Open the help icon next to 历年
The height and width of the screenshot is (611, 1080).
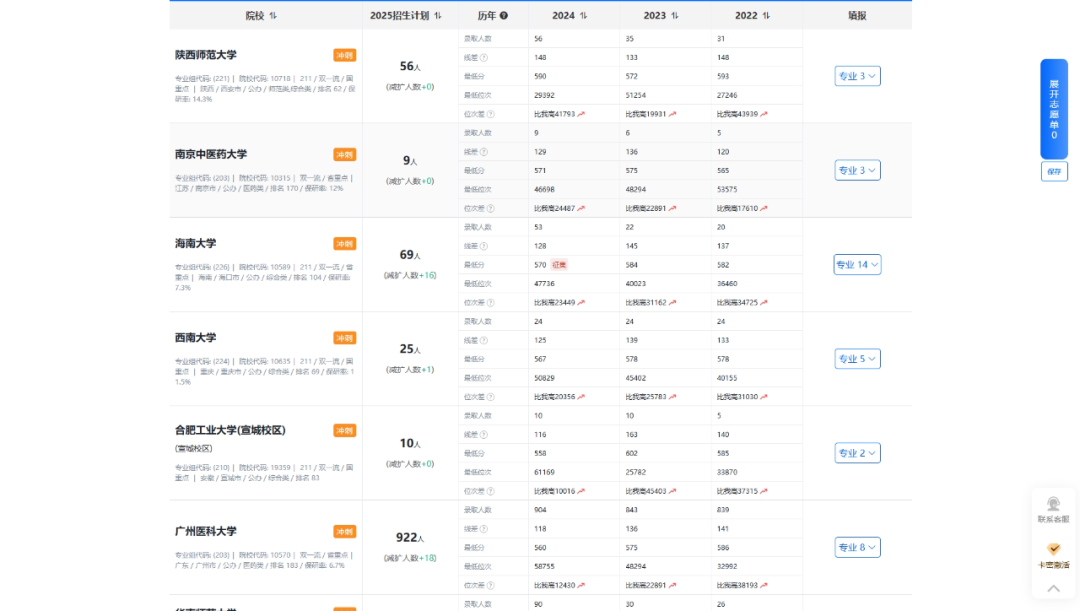pos(504,16)
